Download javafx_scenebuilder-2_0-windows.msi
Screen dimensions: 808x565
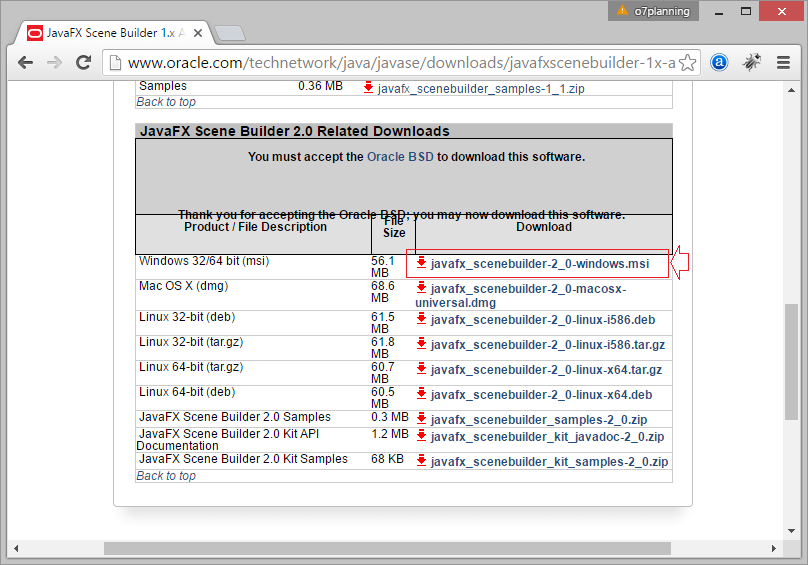540,264
